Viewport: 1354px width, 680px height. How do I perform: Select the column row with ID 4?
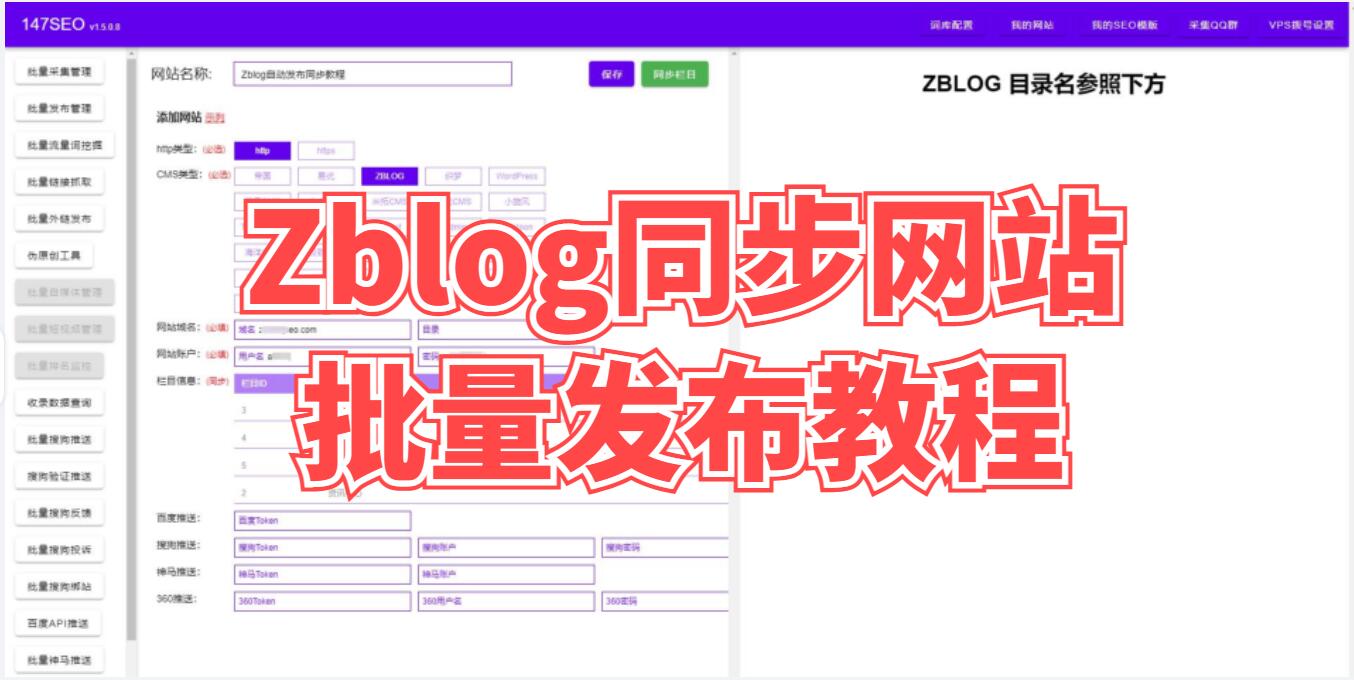tap(481, 438)
